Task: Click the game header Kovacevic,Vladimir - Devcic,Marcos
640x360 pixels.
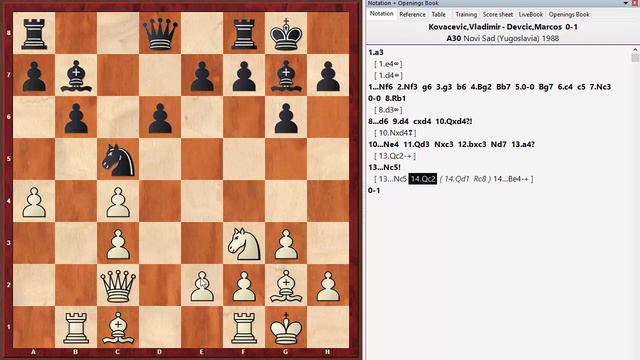Action: coord(495,27)
